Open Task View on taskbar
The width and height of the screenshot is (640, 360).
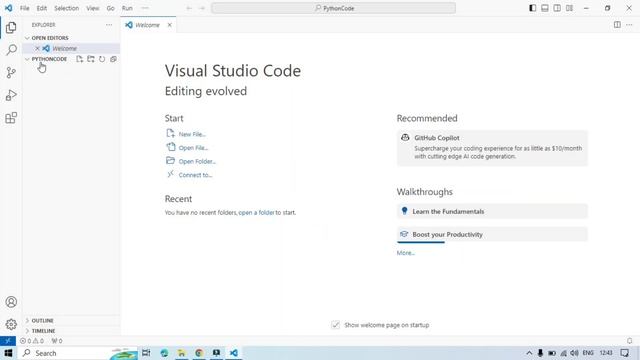tap(146, 353)
